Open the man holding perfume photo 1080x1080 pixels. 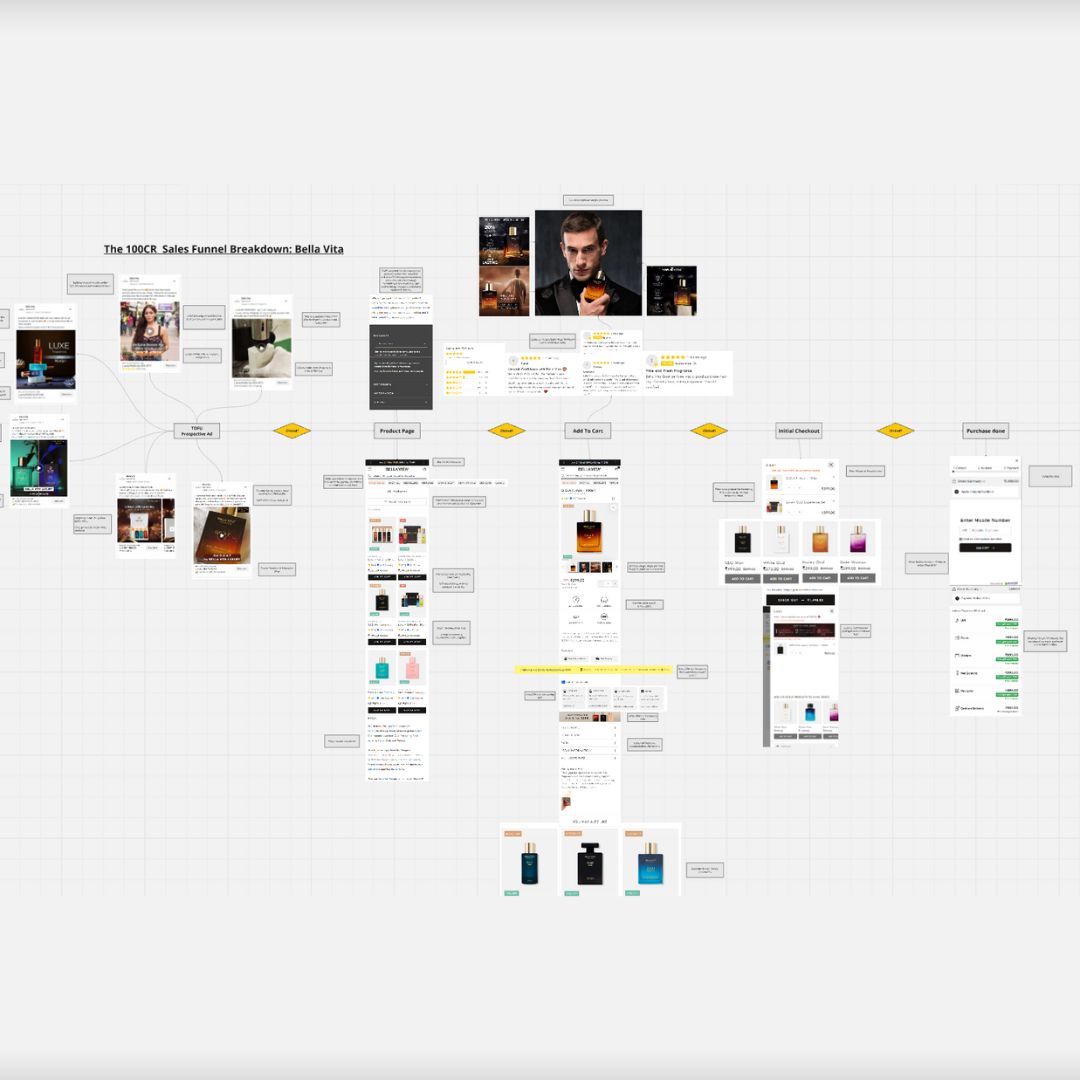click(x=588, y=262)
